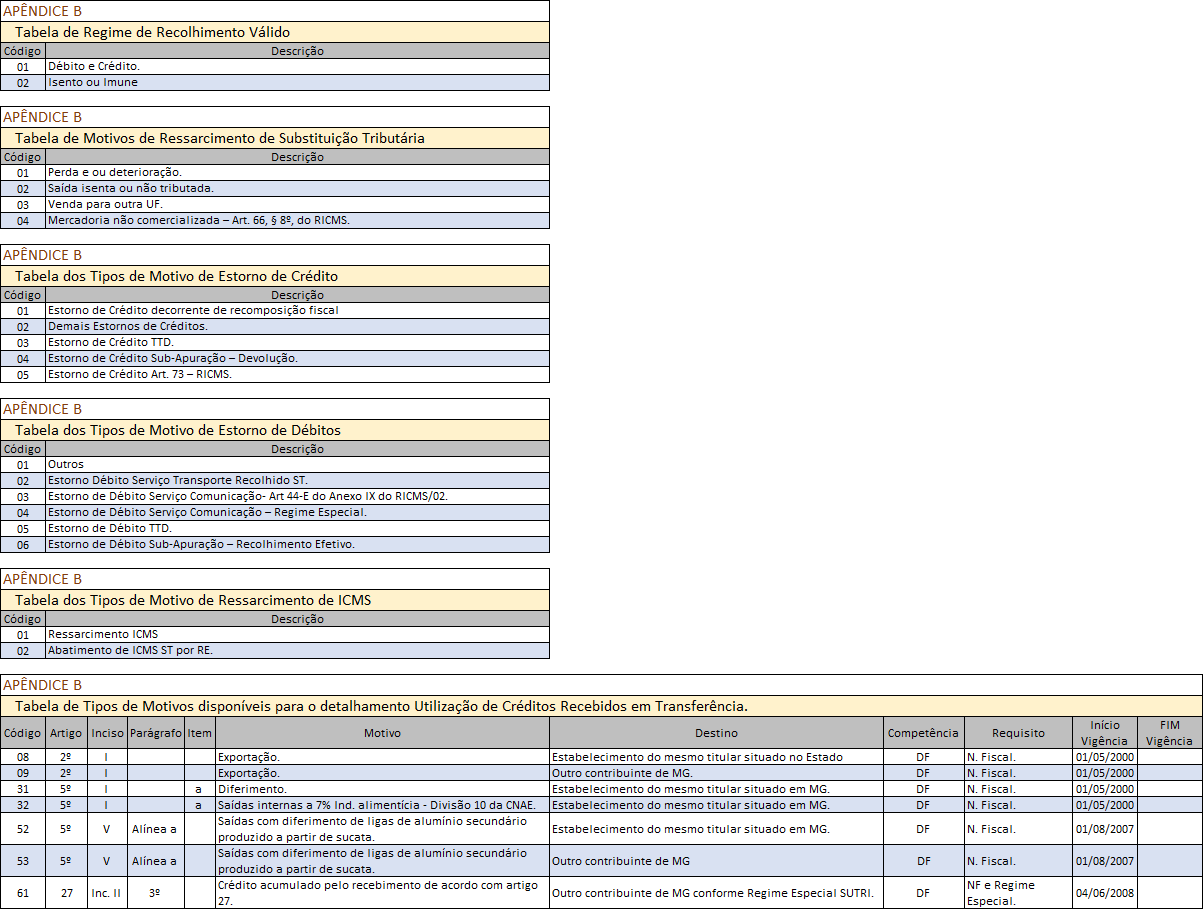
Task: Select code cell '08'
Action: click(x=23, y=757)
